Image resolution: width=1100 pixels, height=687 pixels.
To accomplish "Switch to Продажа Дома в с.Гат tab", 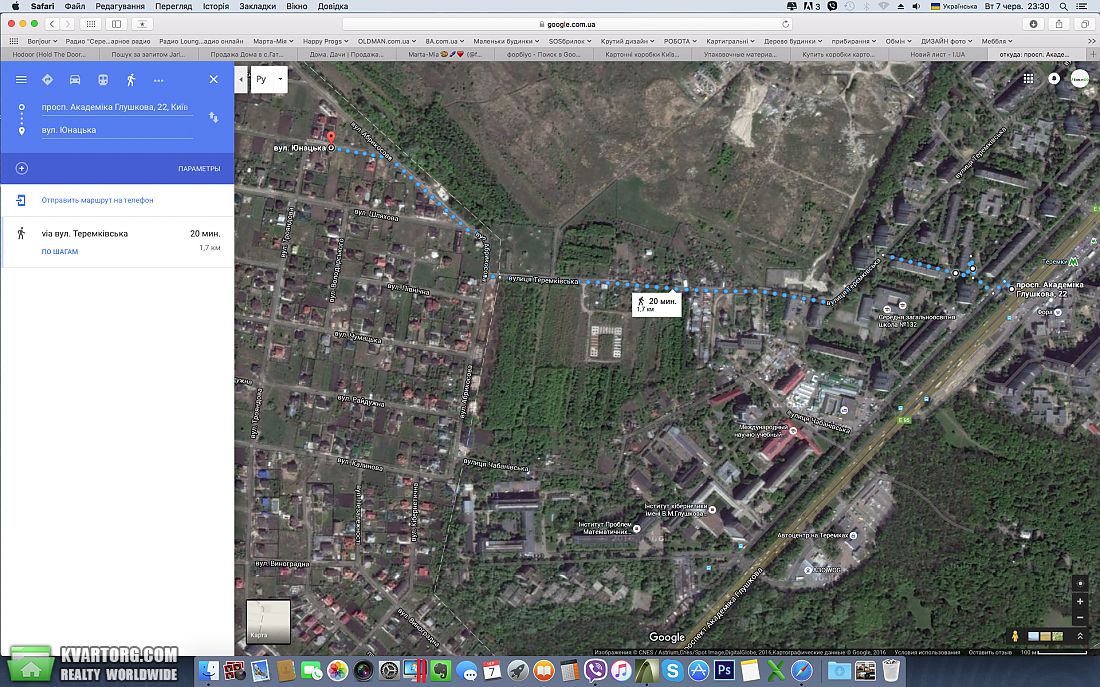I will pyautogui.click(x=247, y=54).
